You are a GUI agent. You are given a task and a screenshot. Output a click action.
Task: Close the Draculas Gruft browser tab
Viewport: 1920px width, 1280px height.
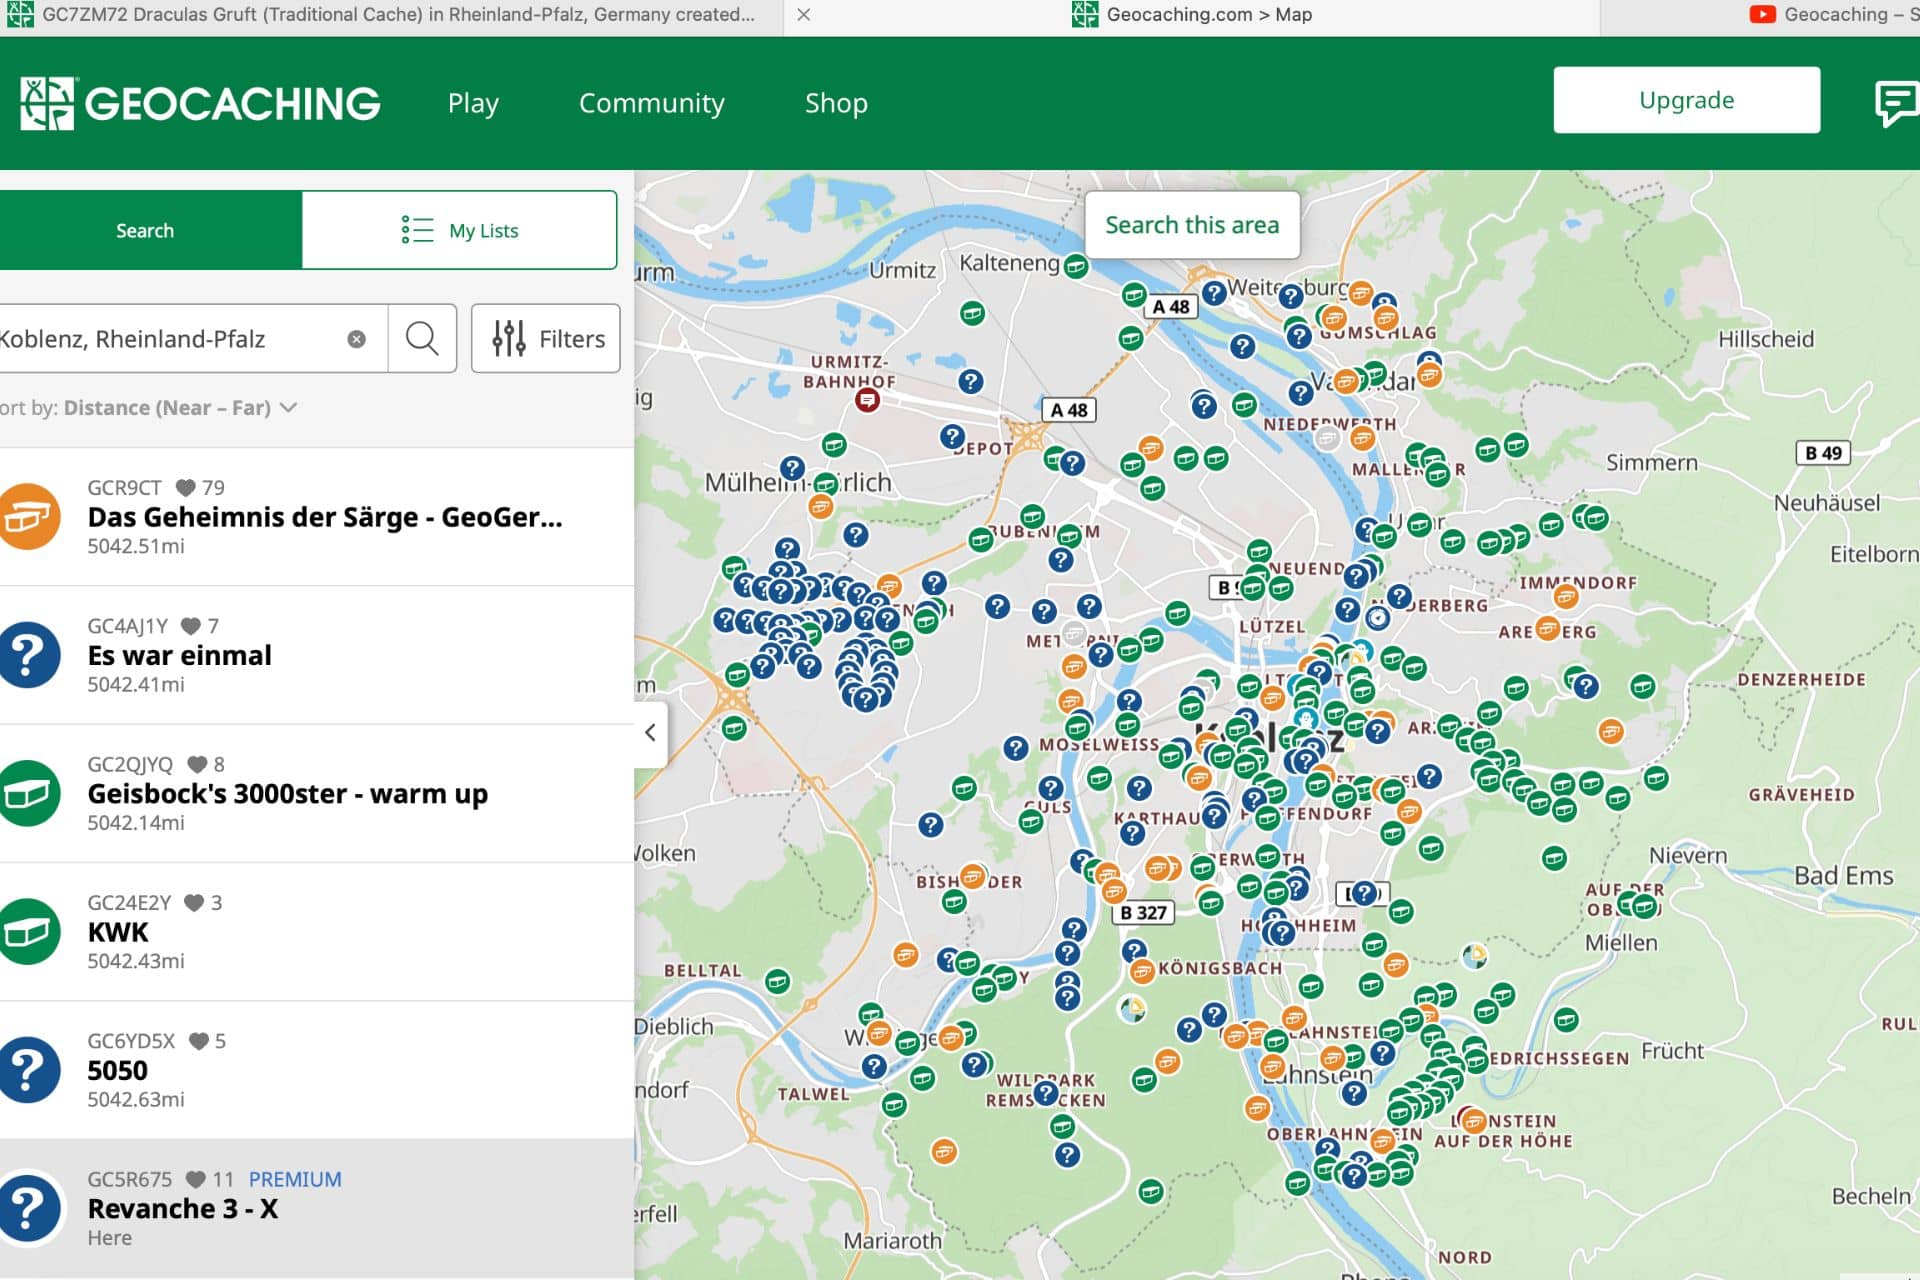[804, 15]
